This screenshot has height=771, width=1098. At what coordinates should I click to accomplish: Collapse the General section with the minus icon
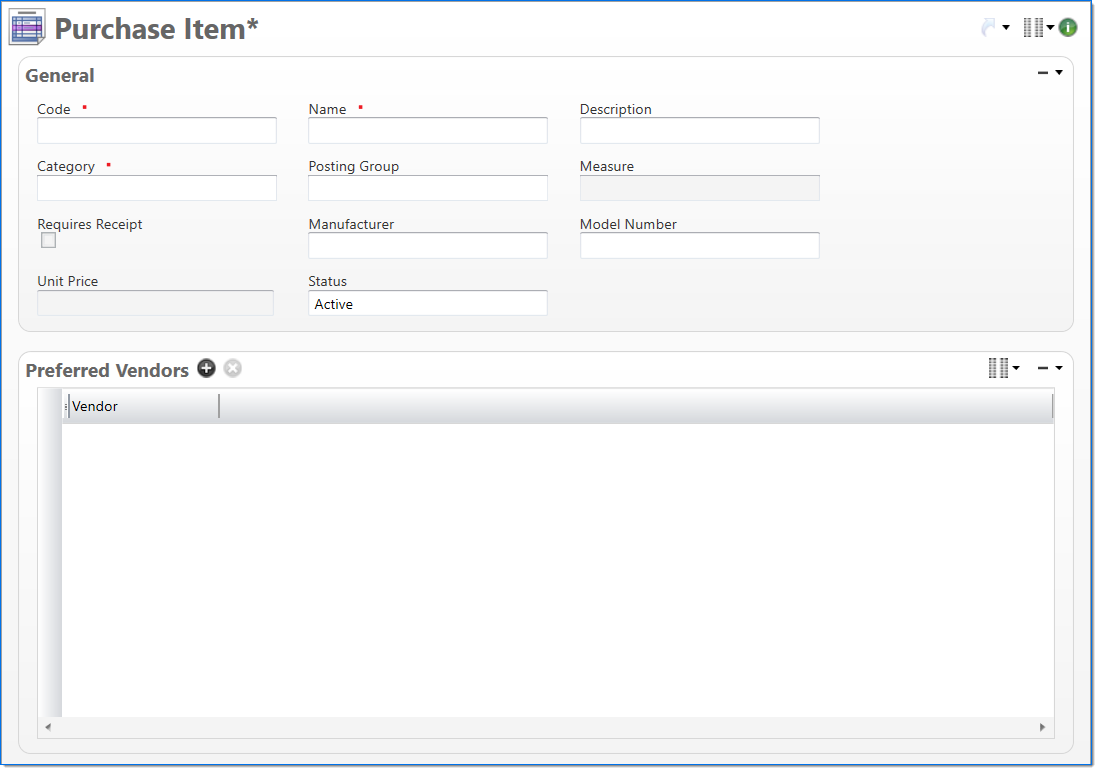(1043, 73)
